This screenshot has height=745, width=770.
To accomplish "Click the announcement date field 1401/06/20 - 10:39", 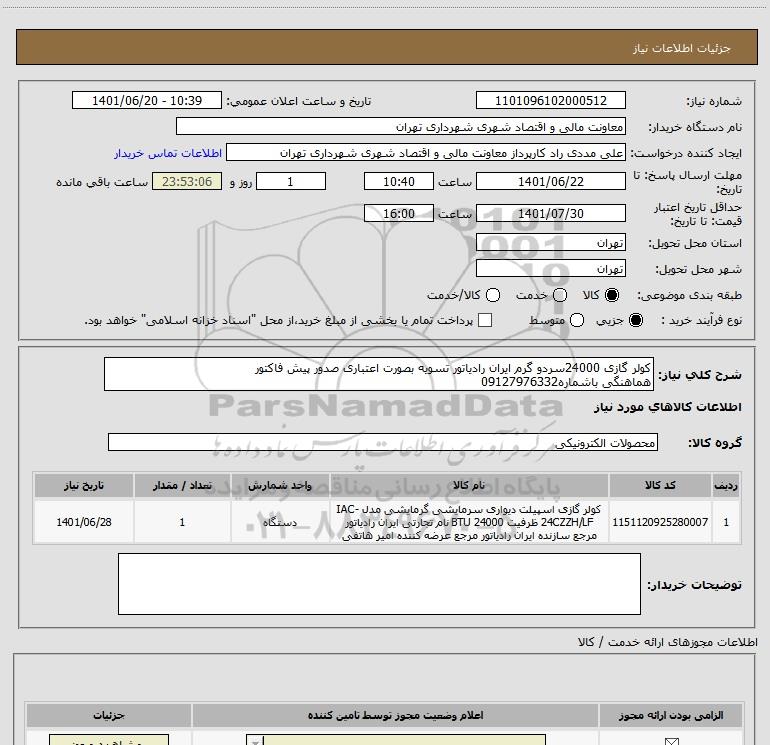I will click(147, 100).
